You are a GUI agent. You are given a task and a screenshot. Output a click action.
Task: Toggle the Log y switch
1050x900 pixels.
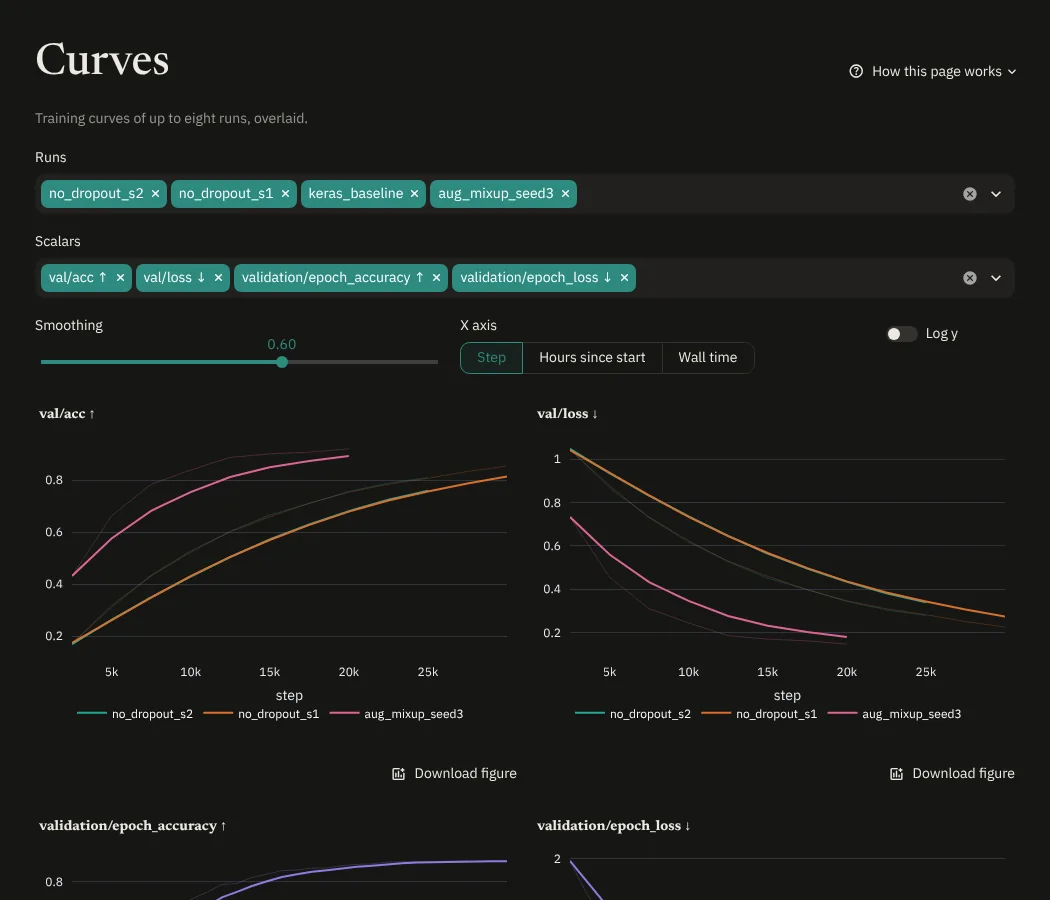[x=901, y=333]
